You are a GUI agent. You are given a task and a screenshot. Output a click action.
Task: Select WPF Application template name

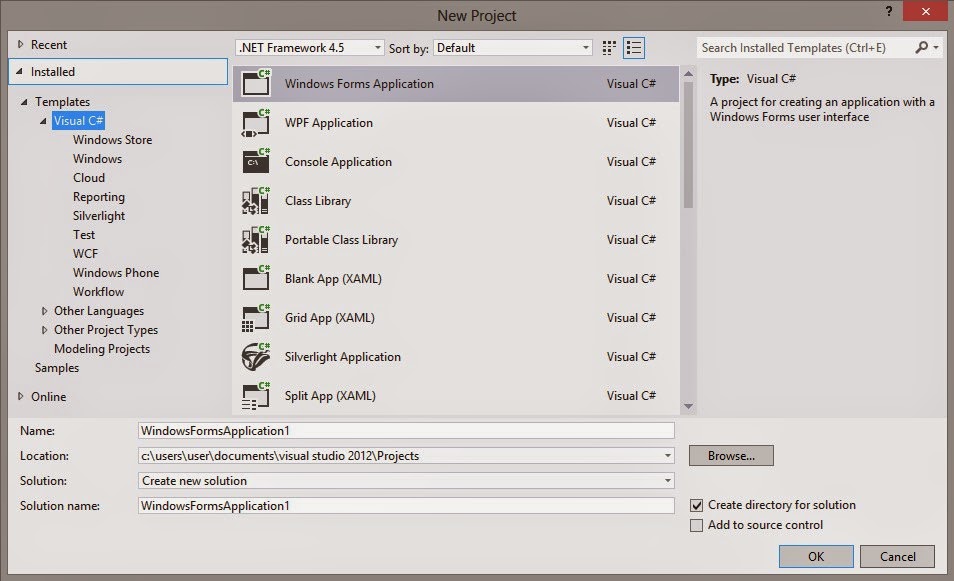[x=329, y=122]
